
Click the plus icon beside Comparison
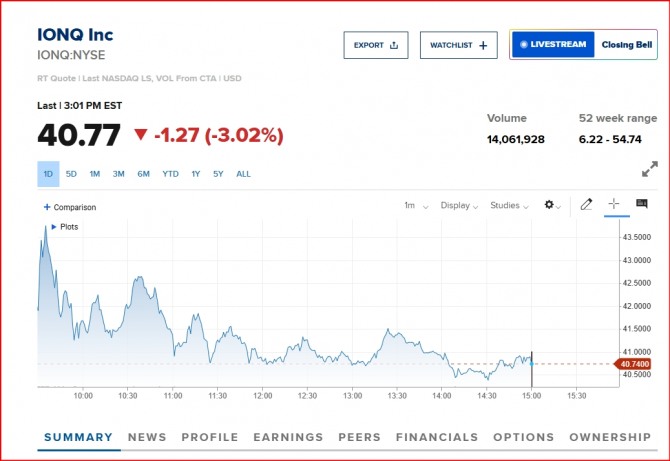47,207
